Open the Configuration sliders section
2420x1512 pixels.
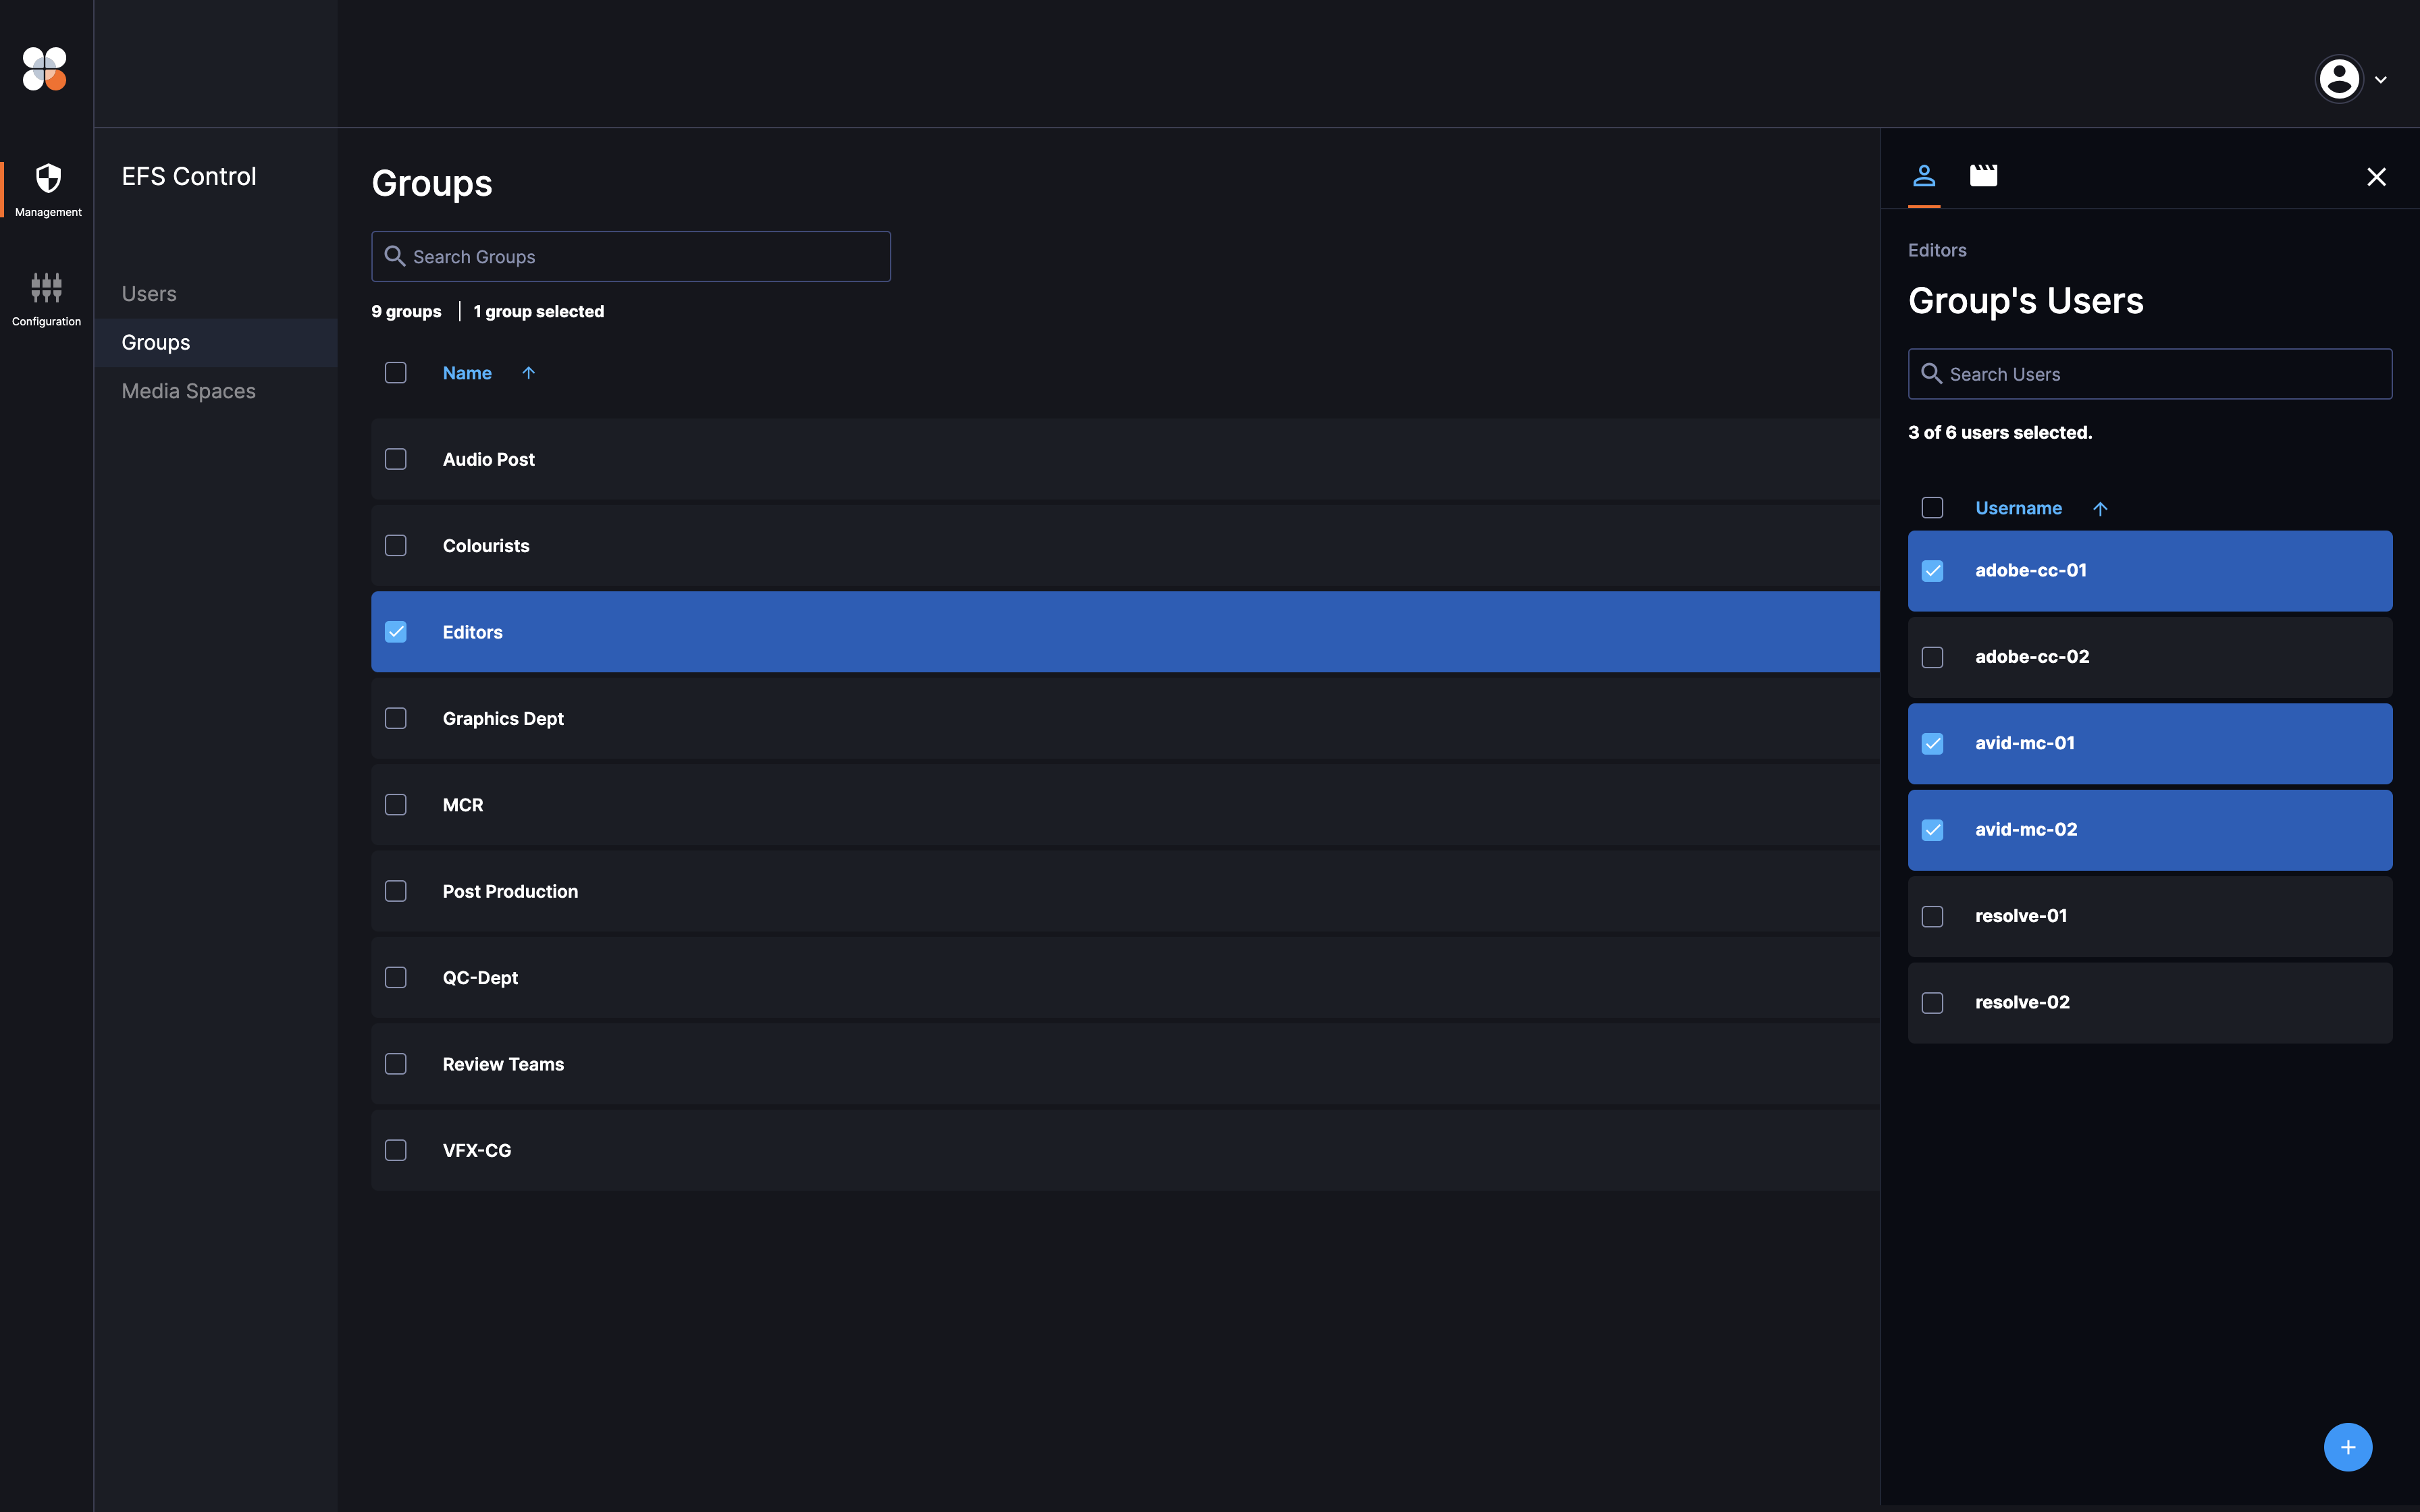tap(46, 298)
